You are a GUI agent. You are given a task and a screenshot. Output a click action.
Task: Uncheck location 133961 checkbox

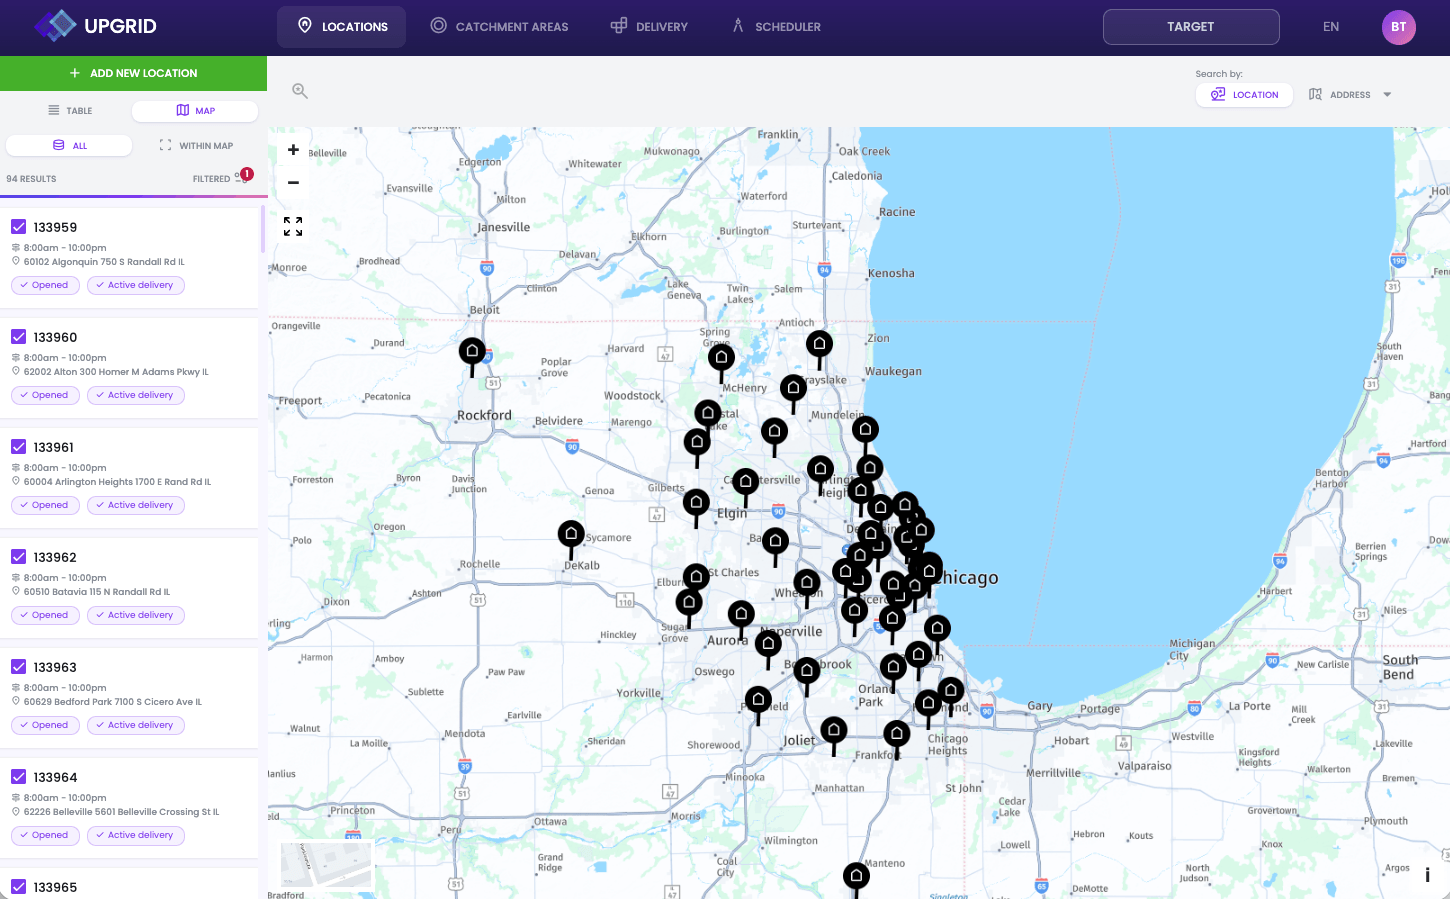[19, 447]
